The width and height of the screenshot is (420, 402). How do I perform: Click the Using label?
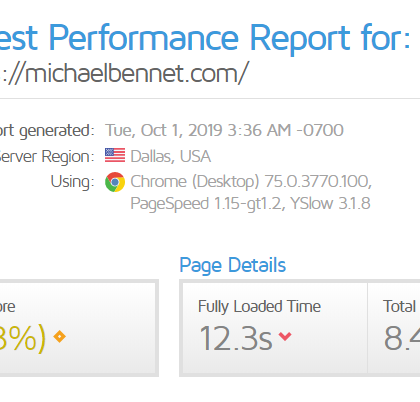[x=72, y=182]
